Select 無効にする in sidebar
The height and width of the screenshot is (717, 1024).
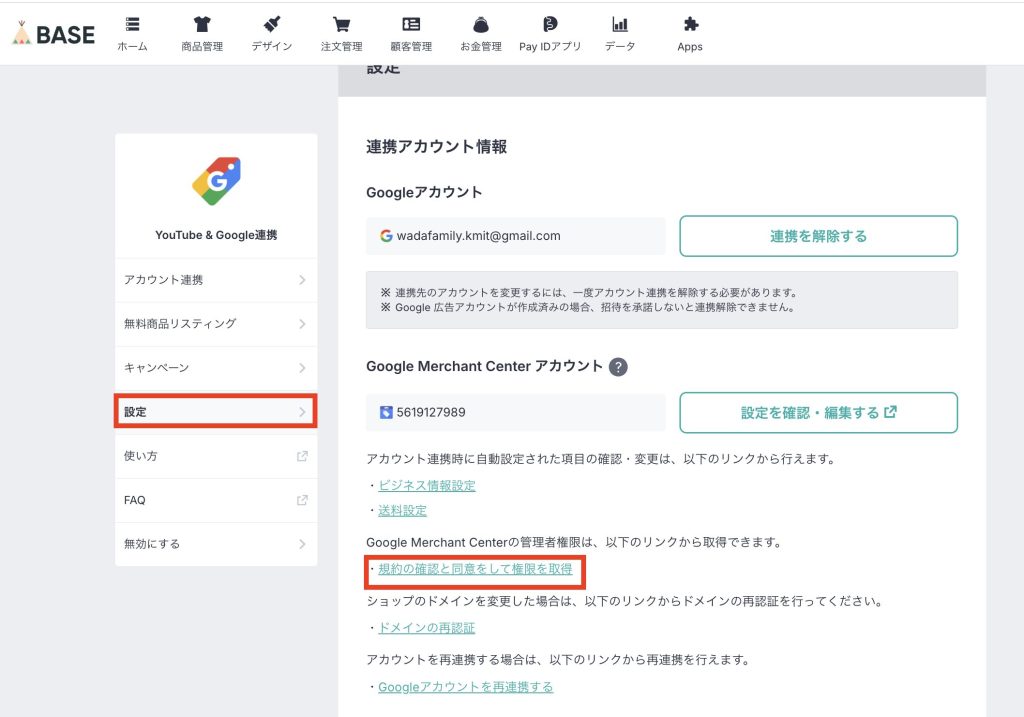pyautogui.click(x=216, y=544)
